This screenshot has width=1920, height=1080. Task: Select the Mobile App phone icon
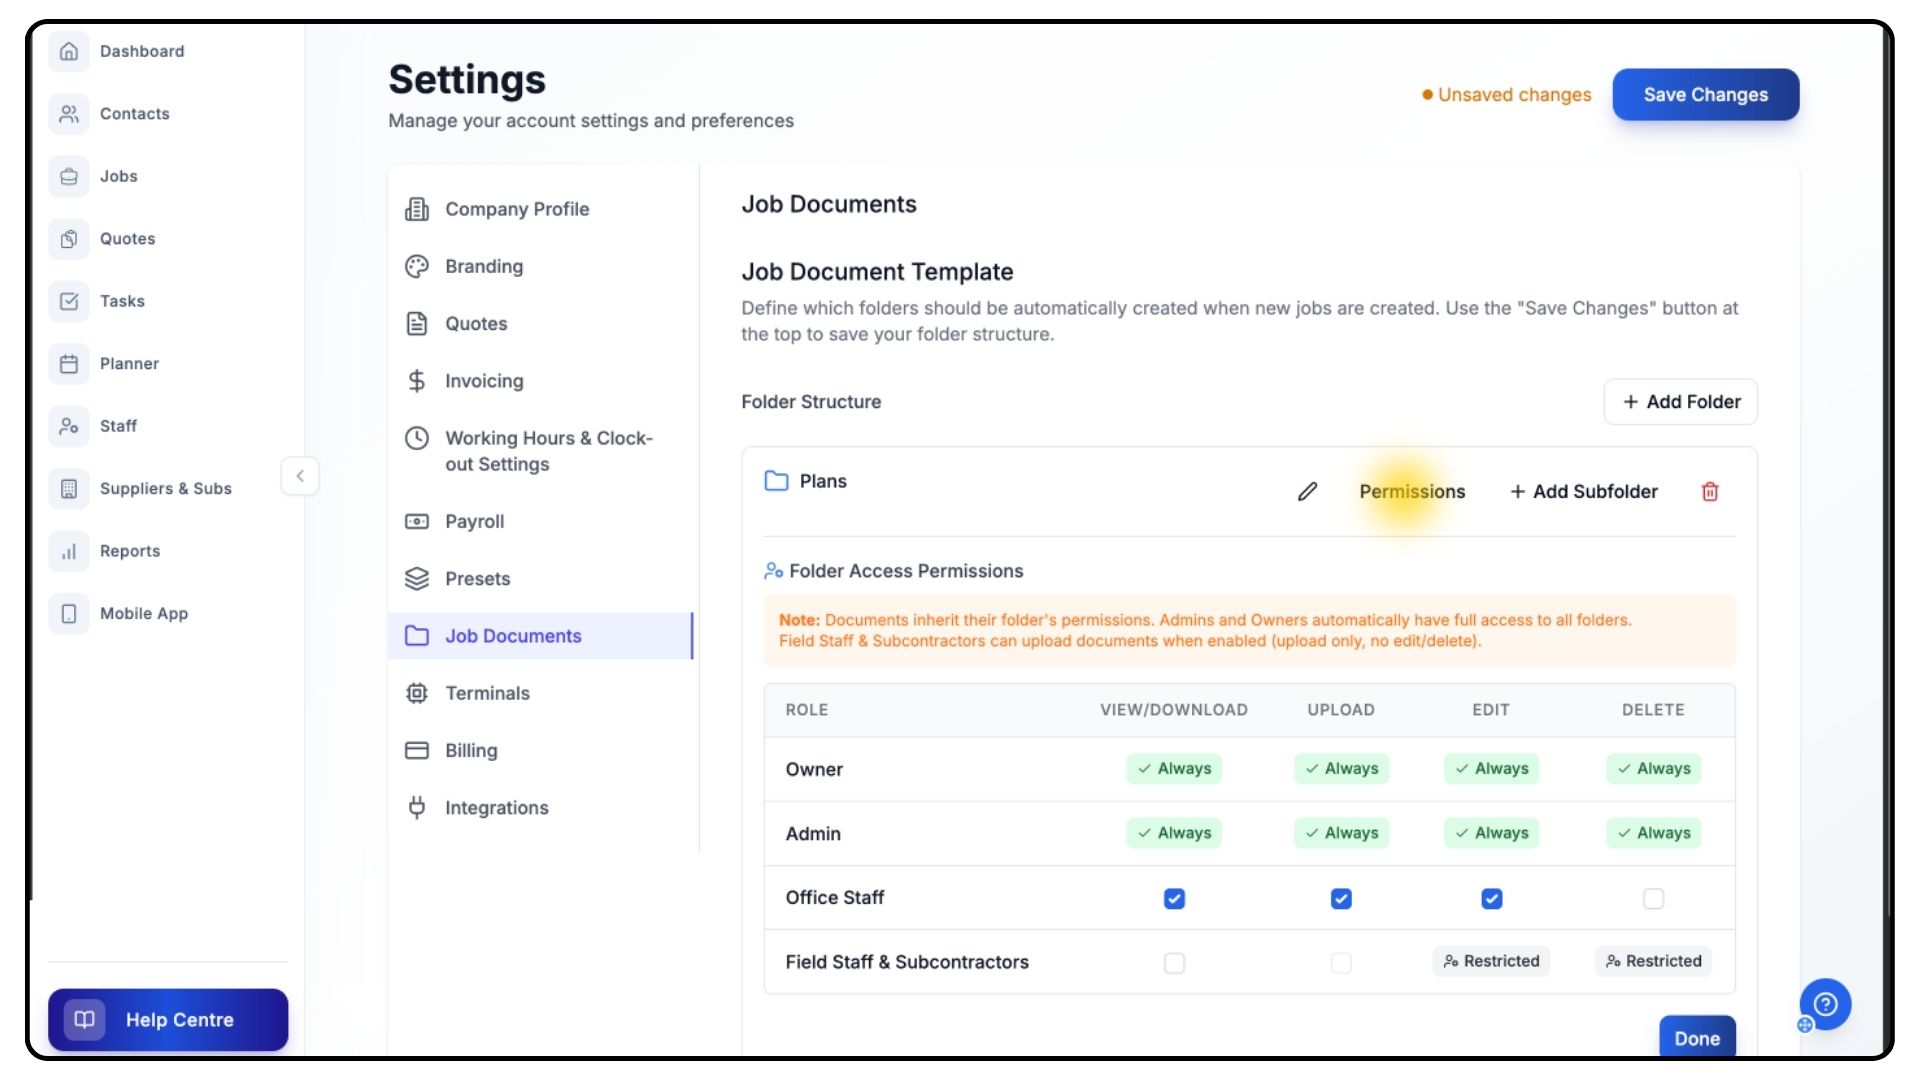tap(69, 614)
